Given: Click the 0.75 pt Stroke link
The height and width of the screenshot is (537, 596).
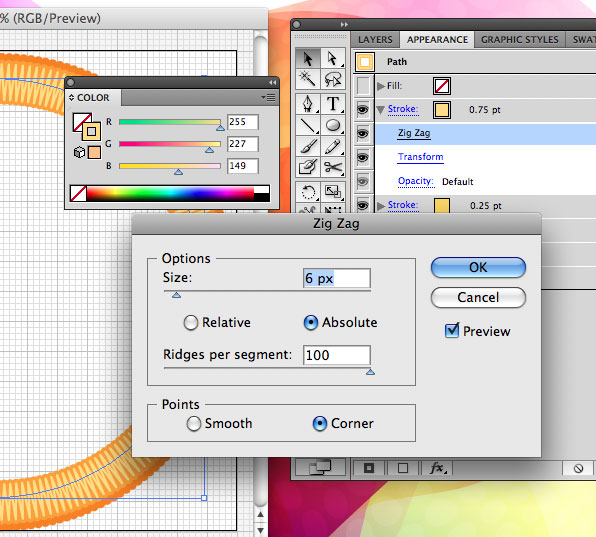Looking at the screenshot, I should tap(403, 109).
